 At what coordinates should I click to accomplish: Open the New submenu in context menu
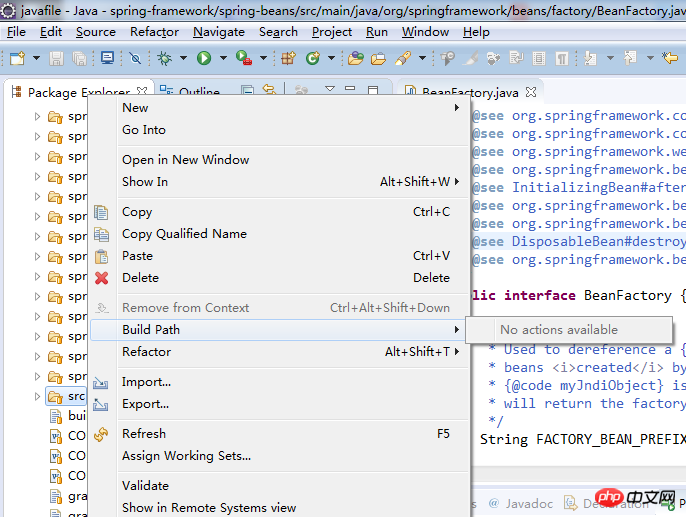click(x=280, y=108)
